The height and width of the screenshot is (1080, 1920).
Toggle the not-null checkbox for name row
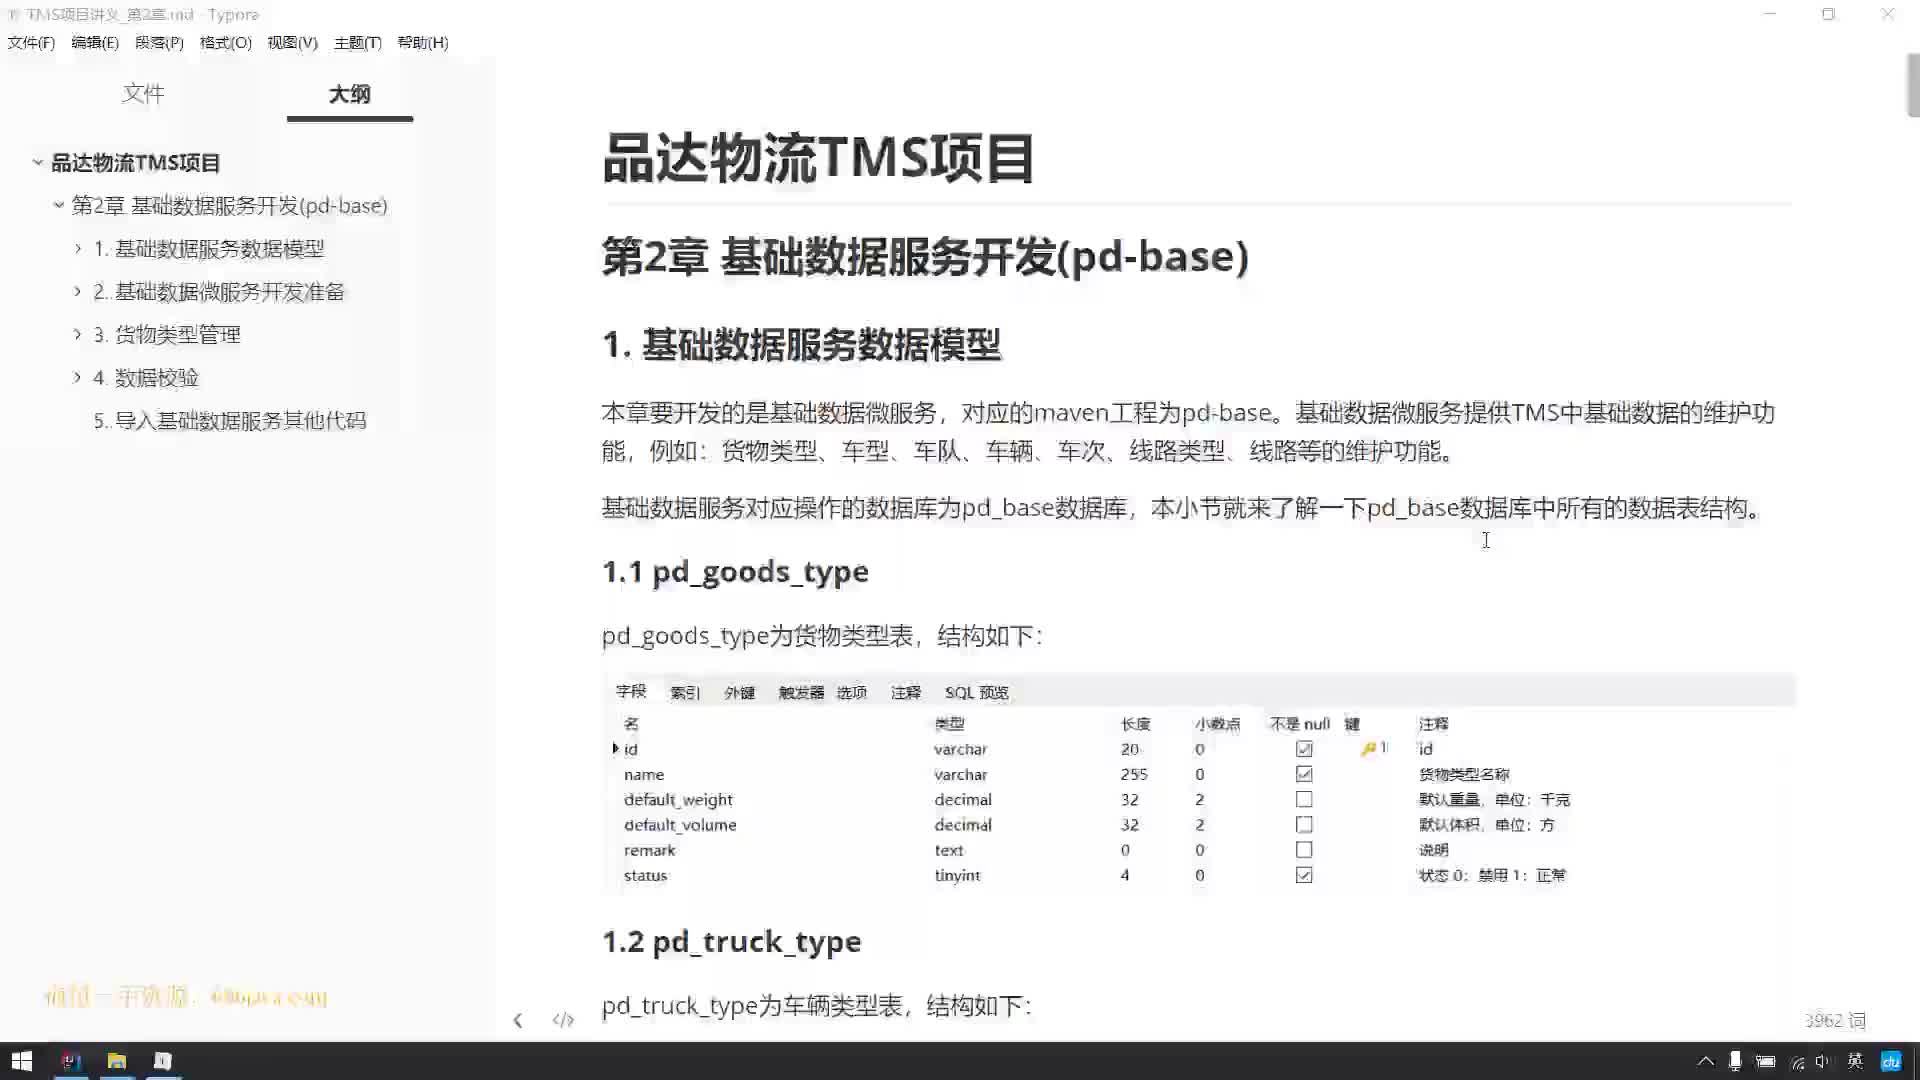click(x=1304, y=774)
